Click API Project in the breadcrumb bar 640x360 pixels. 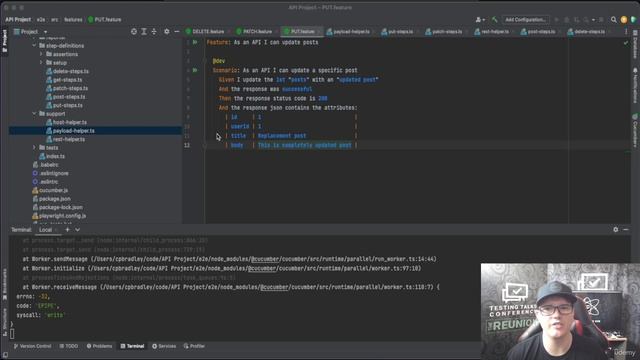coord(18,20)
